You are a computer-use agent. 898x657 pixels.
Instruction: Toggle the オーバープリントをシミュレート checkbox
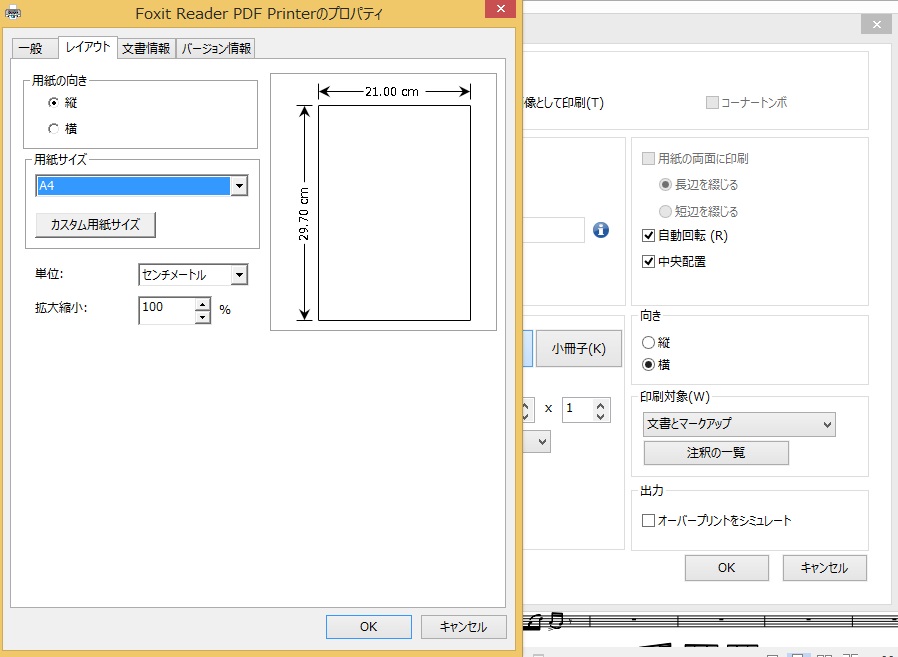[x=648, y=520]
